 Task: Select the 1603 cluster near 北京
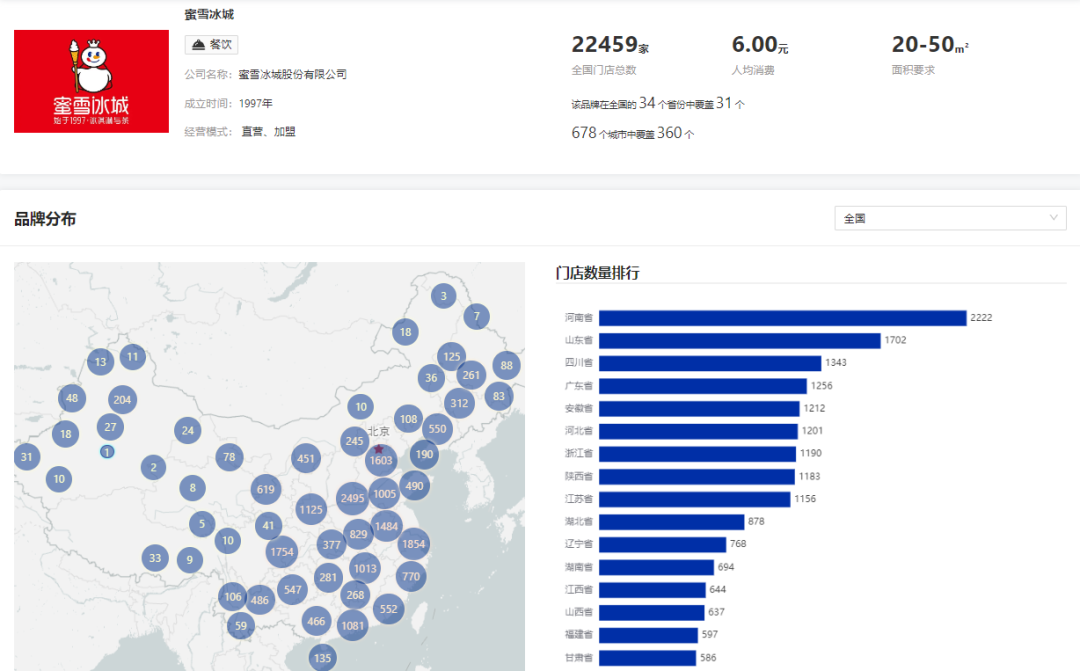tap(381, 460)
